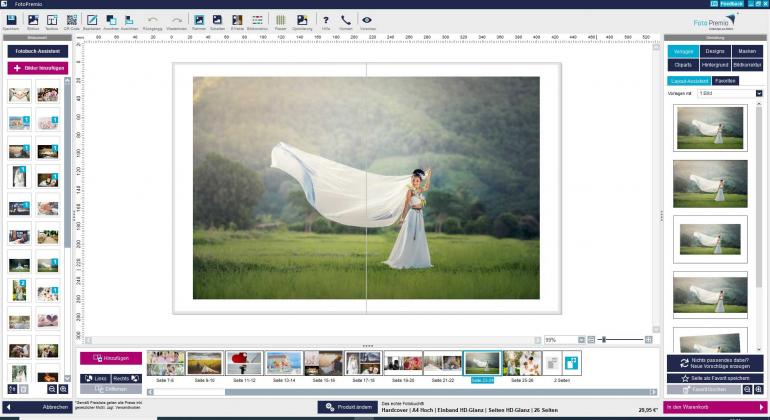Screen dimensions: 770x420
Task: Click the Optimierung toolbar icon
Action: [x=302, y=20]
